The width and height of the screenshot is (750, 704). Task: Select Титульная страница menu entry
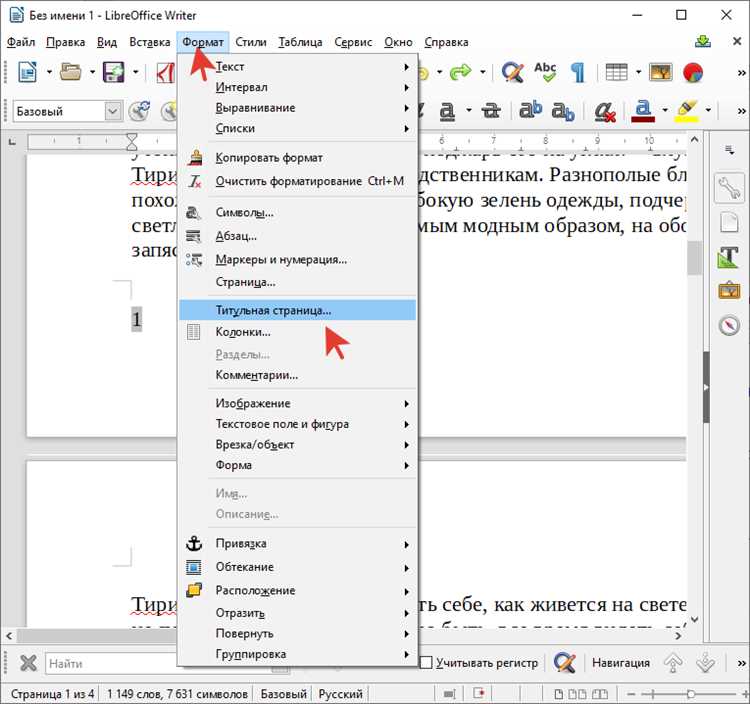pyautogui.click(x=297, y=310)
